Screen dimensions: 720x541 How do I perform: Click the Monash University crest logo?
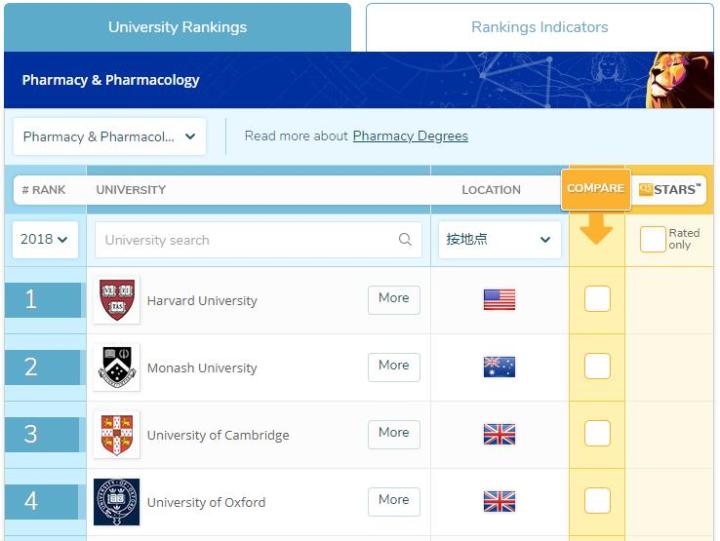click(x=117, y=367)
